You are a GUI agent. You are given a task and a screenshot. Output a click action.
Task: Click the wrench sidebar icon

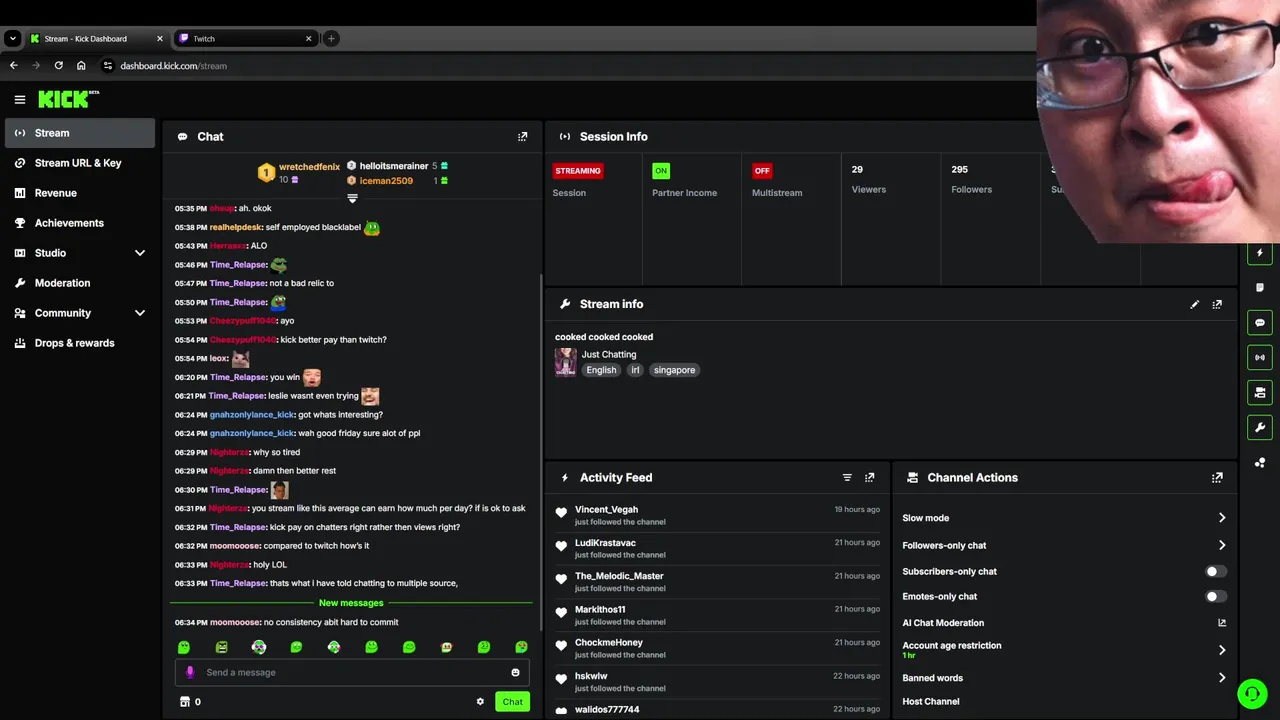pyautogui.click(x=1260, y=427)
